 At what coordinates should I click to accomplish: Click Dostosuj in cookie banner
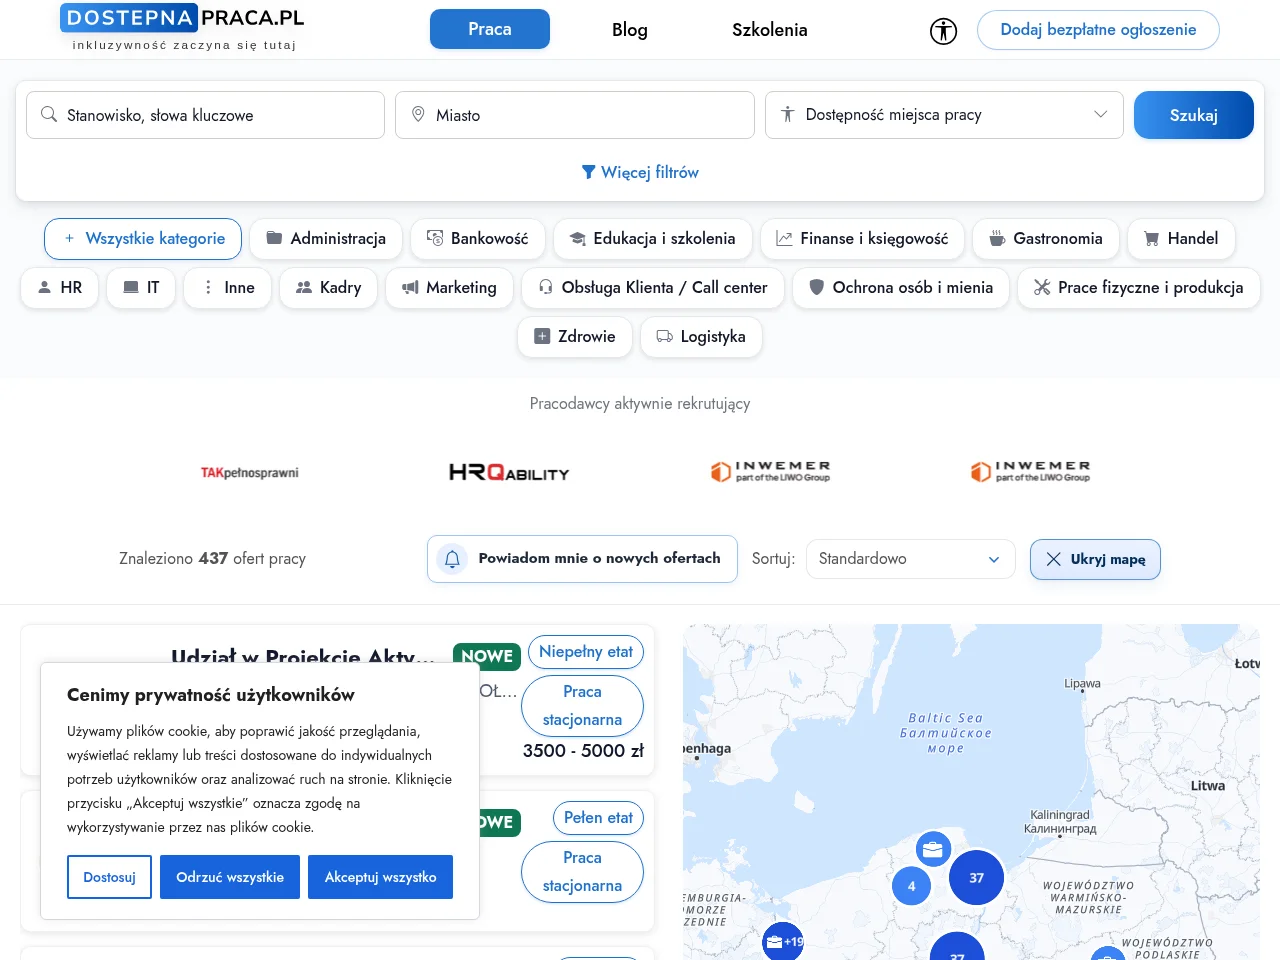pyautogui.click(x=110, y=877)
